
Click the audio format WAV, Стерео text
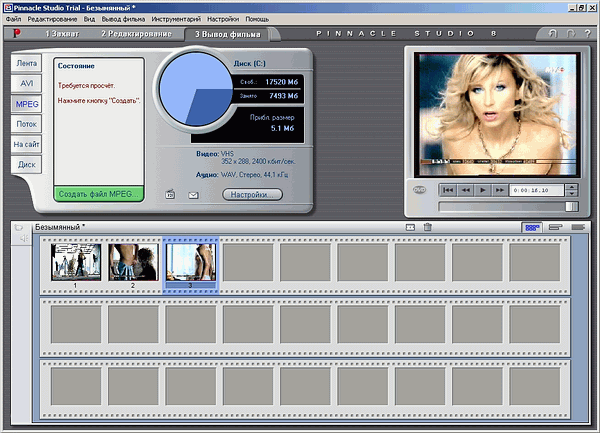coord(254,175)
